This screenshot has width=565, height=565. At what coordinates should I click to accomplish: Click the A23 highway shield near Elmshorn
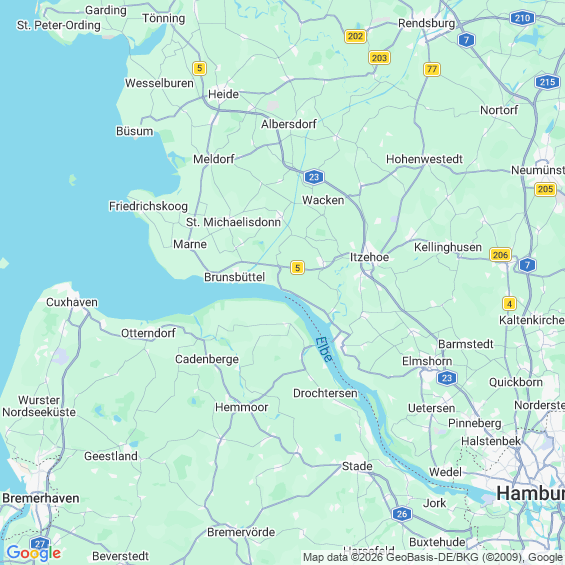coord(447,378)
